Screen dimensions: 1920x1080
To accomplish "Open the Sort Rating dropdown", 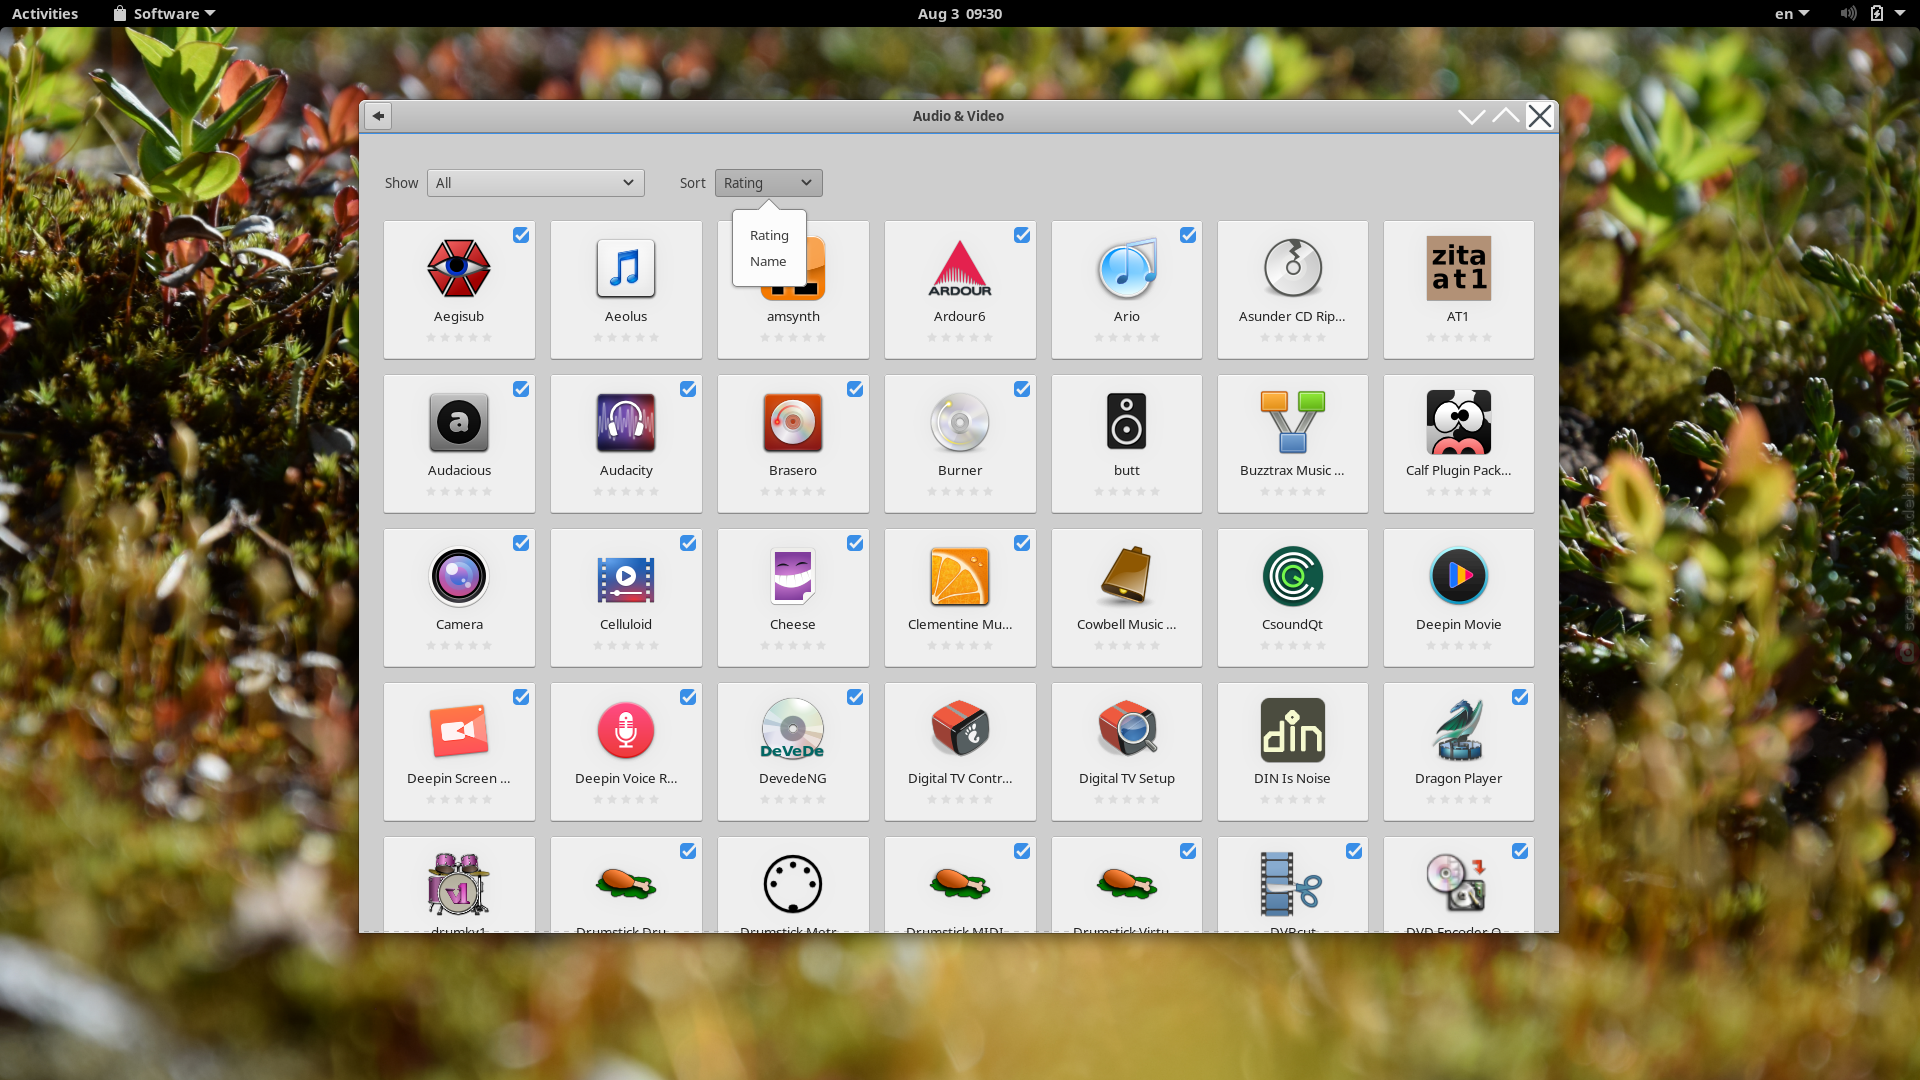I will [769, 183].
